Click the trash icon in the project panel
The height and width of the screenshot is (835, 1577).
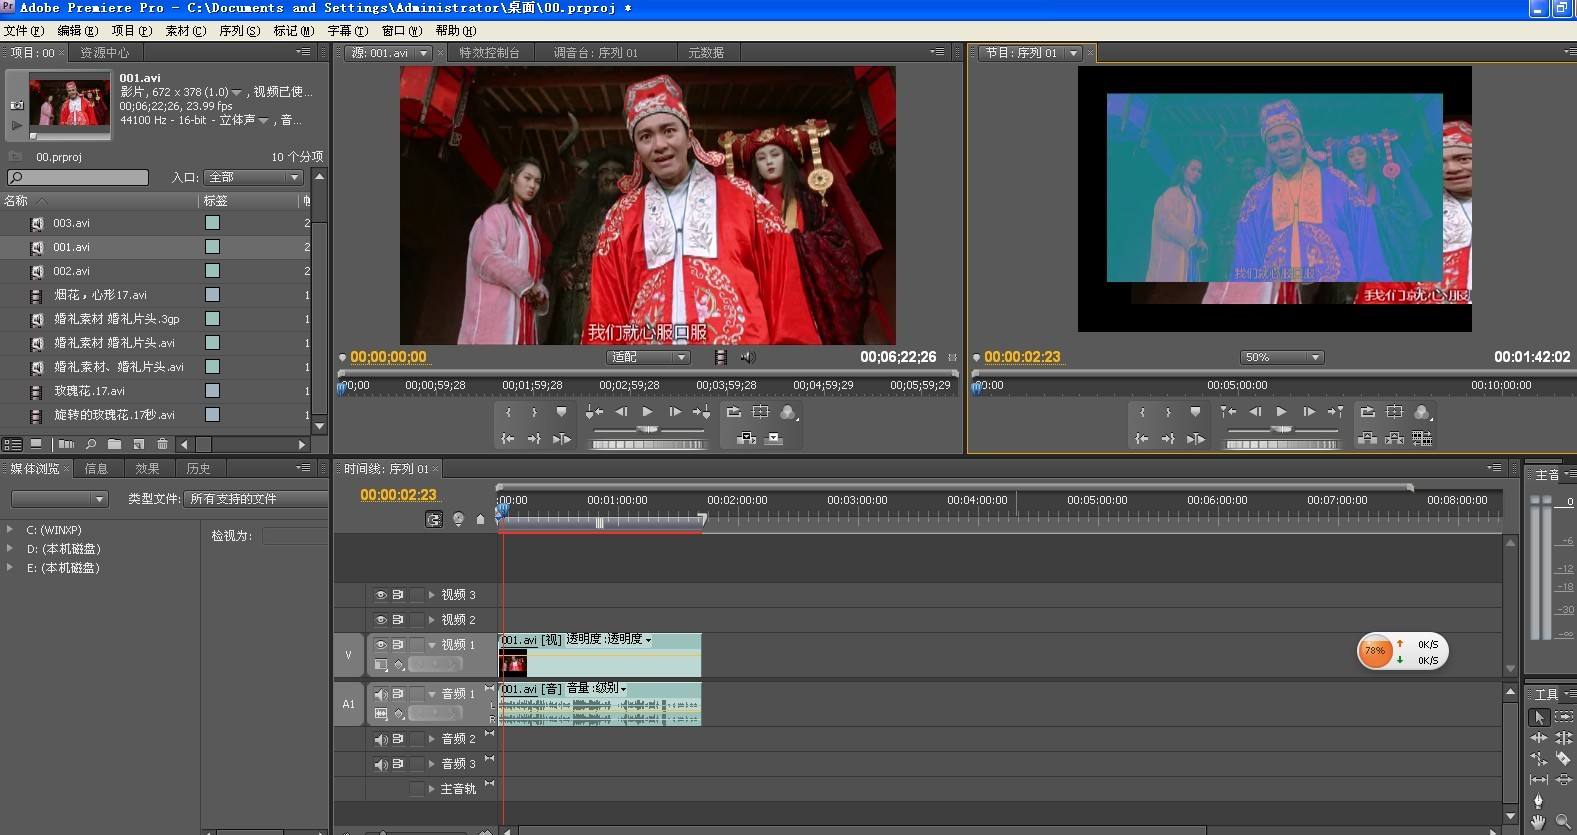162,444
